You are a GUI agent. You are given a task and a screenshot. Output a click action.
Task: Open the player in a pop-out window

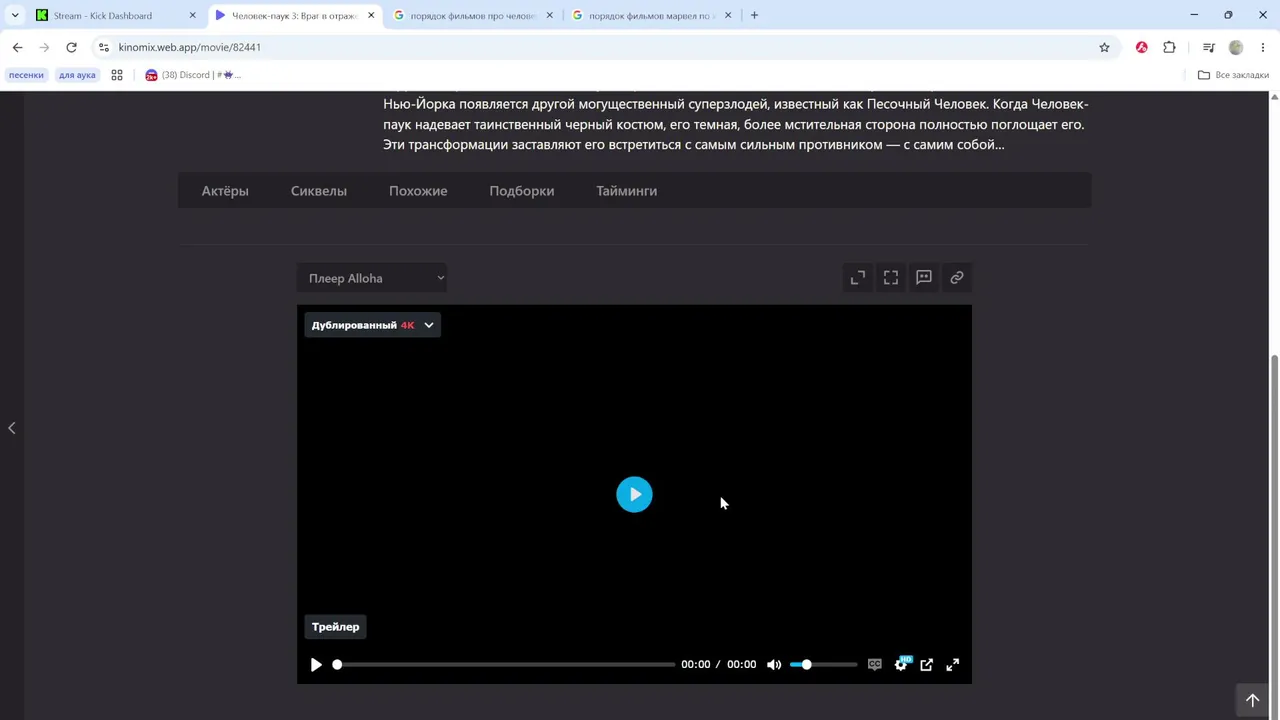click(x=927, y=665)
